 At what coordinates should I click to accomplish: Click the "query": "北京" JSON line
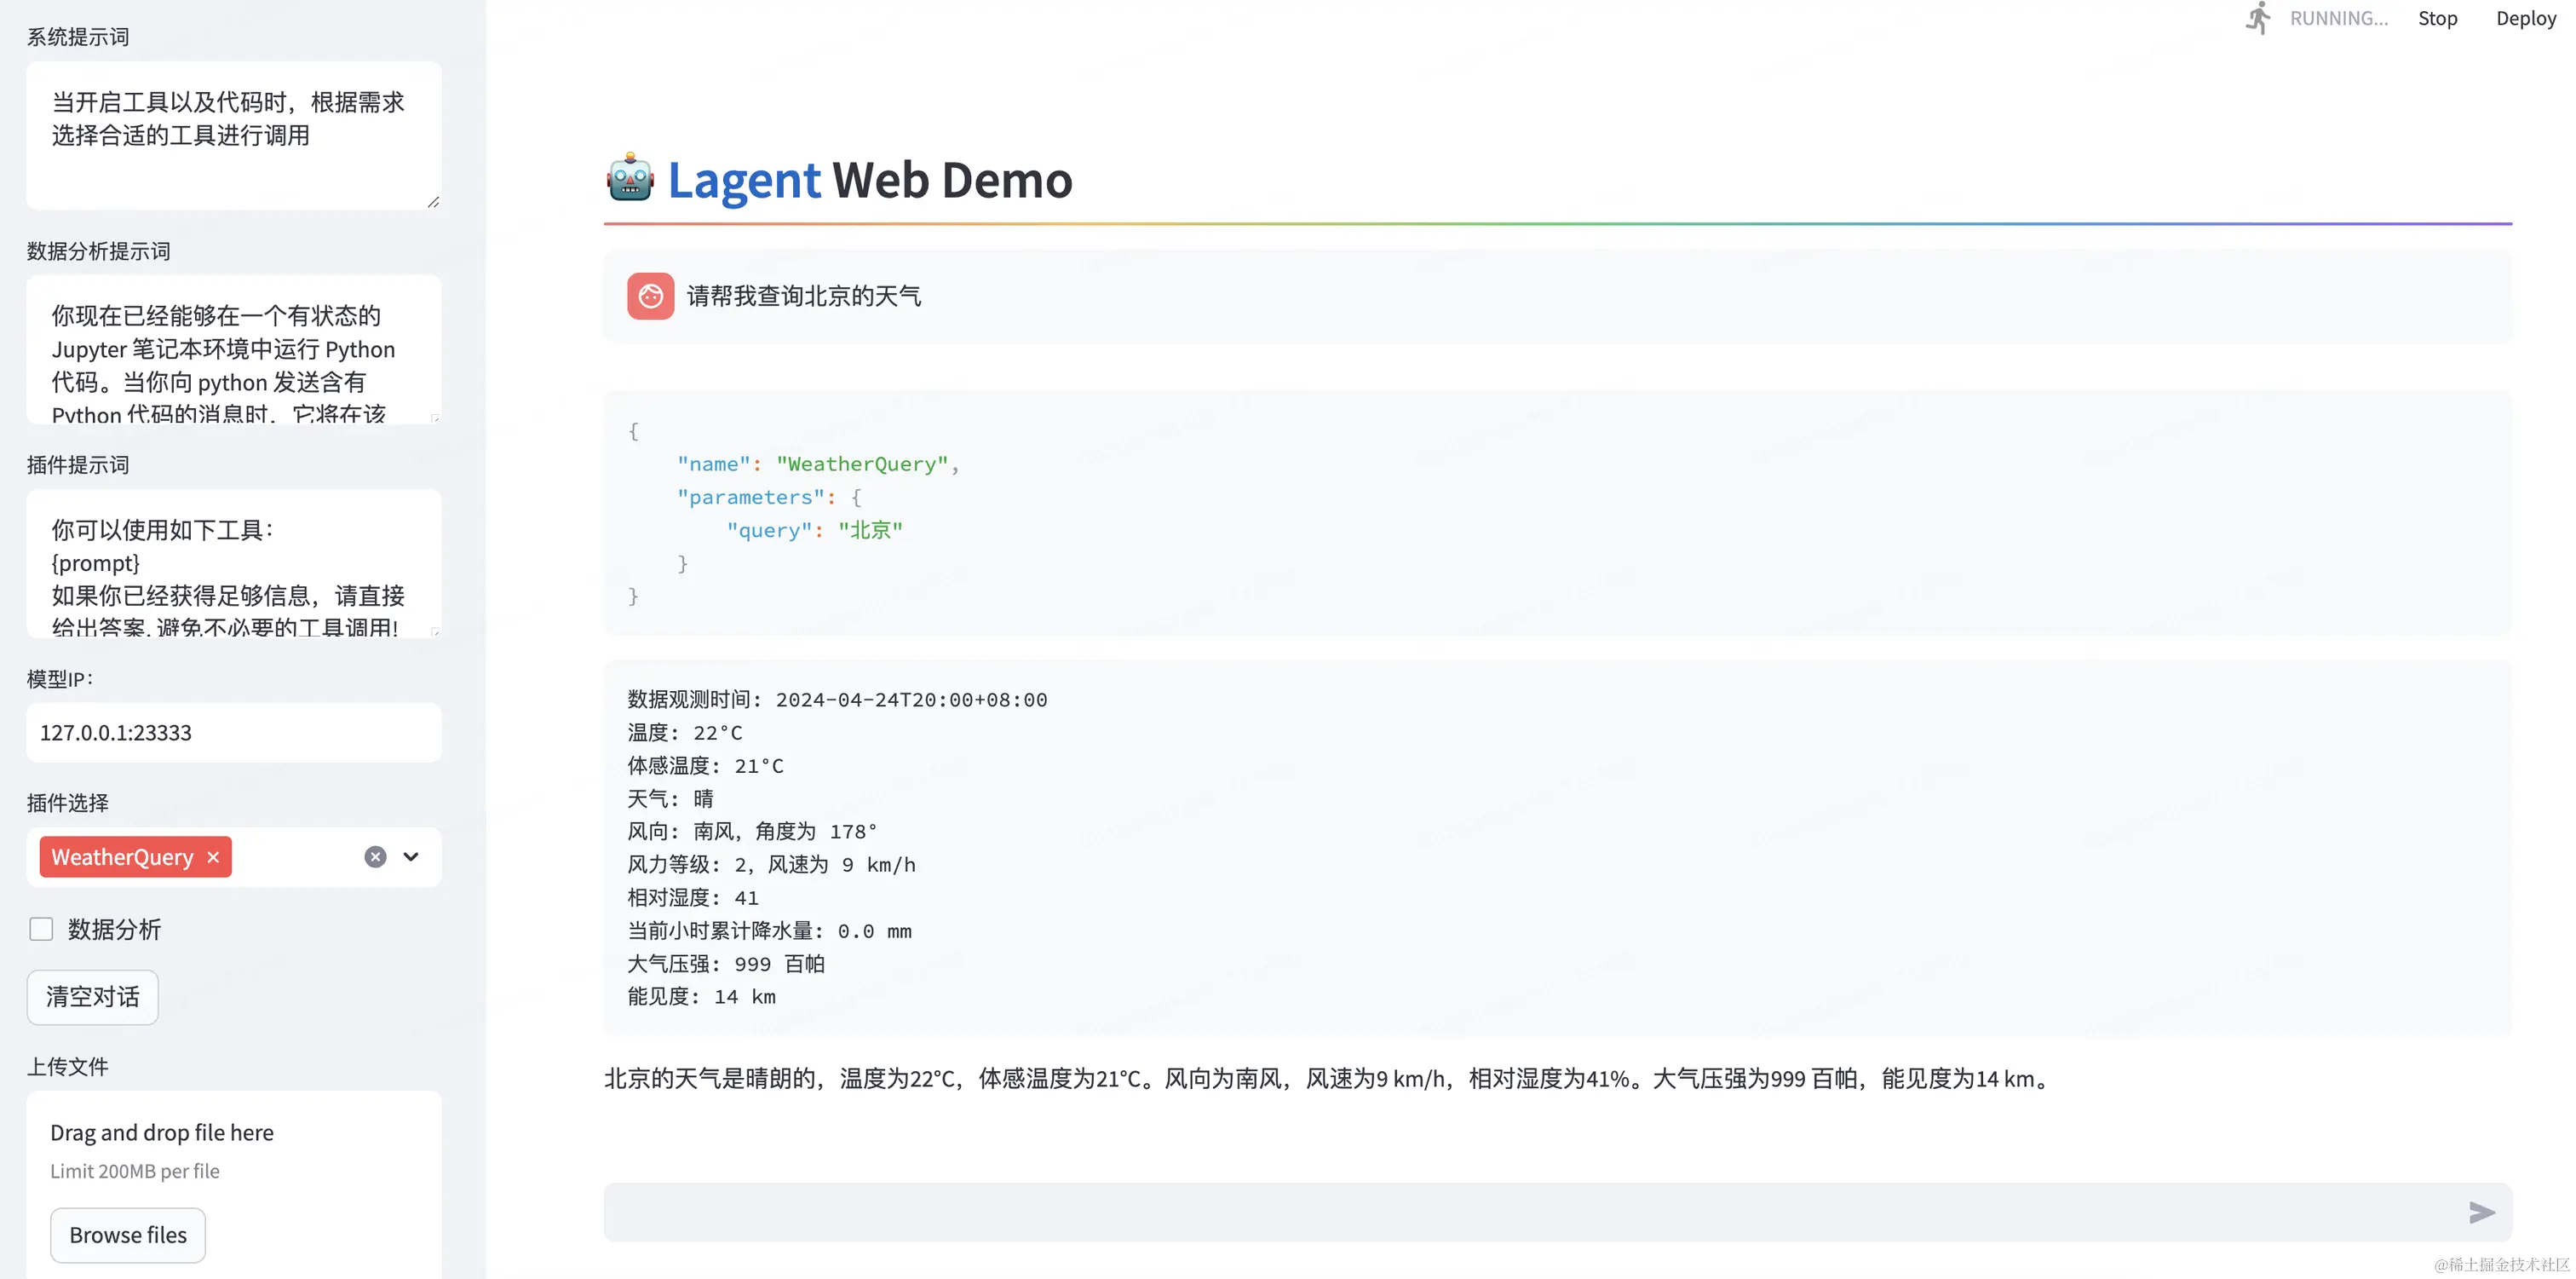point(814,530)
